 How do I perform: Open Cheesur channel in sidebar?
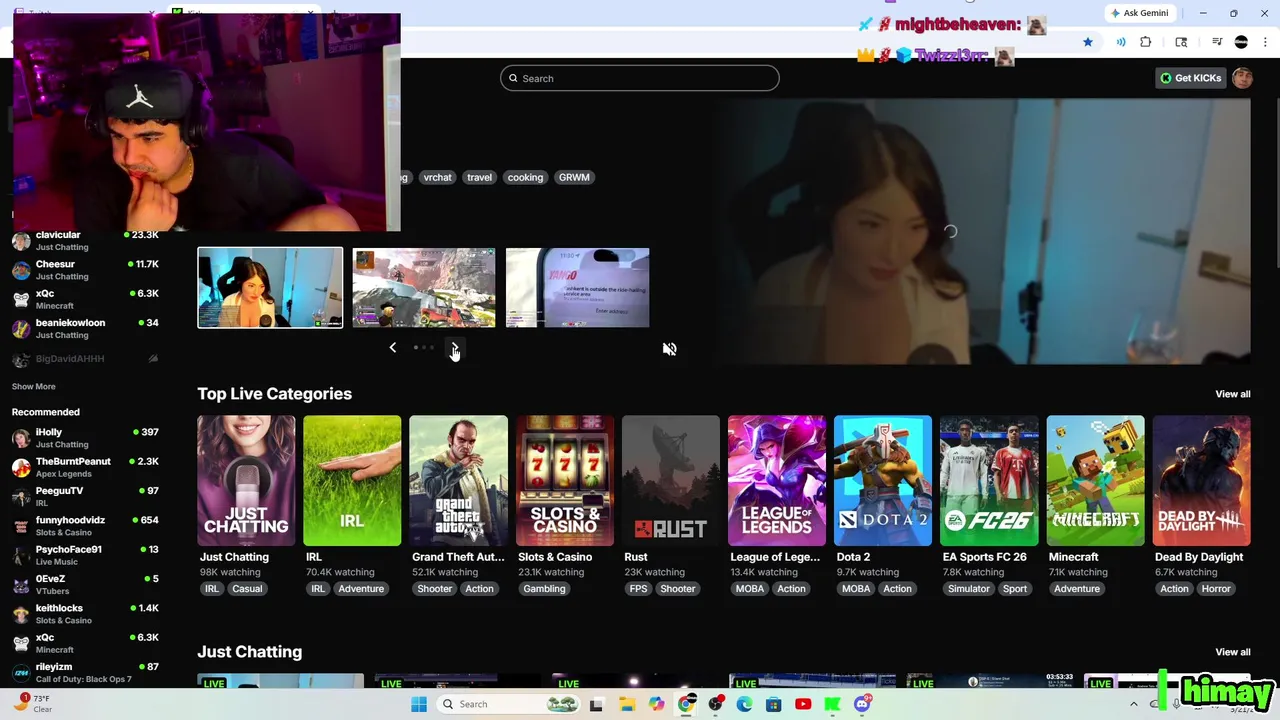(x=85, y=270)
